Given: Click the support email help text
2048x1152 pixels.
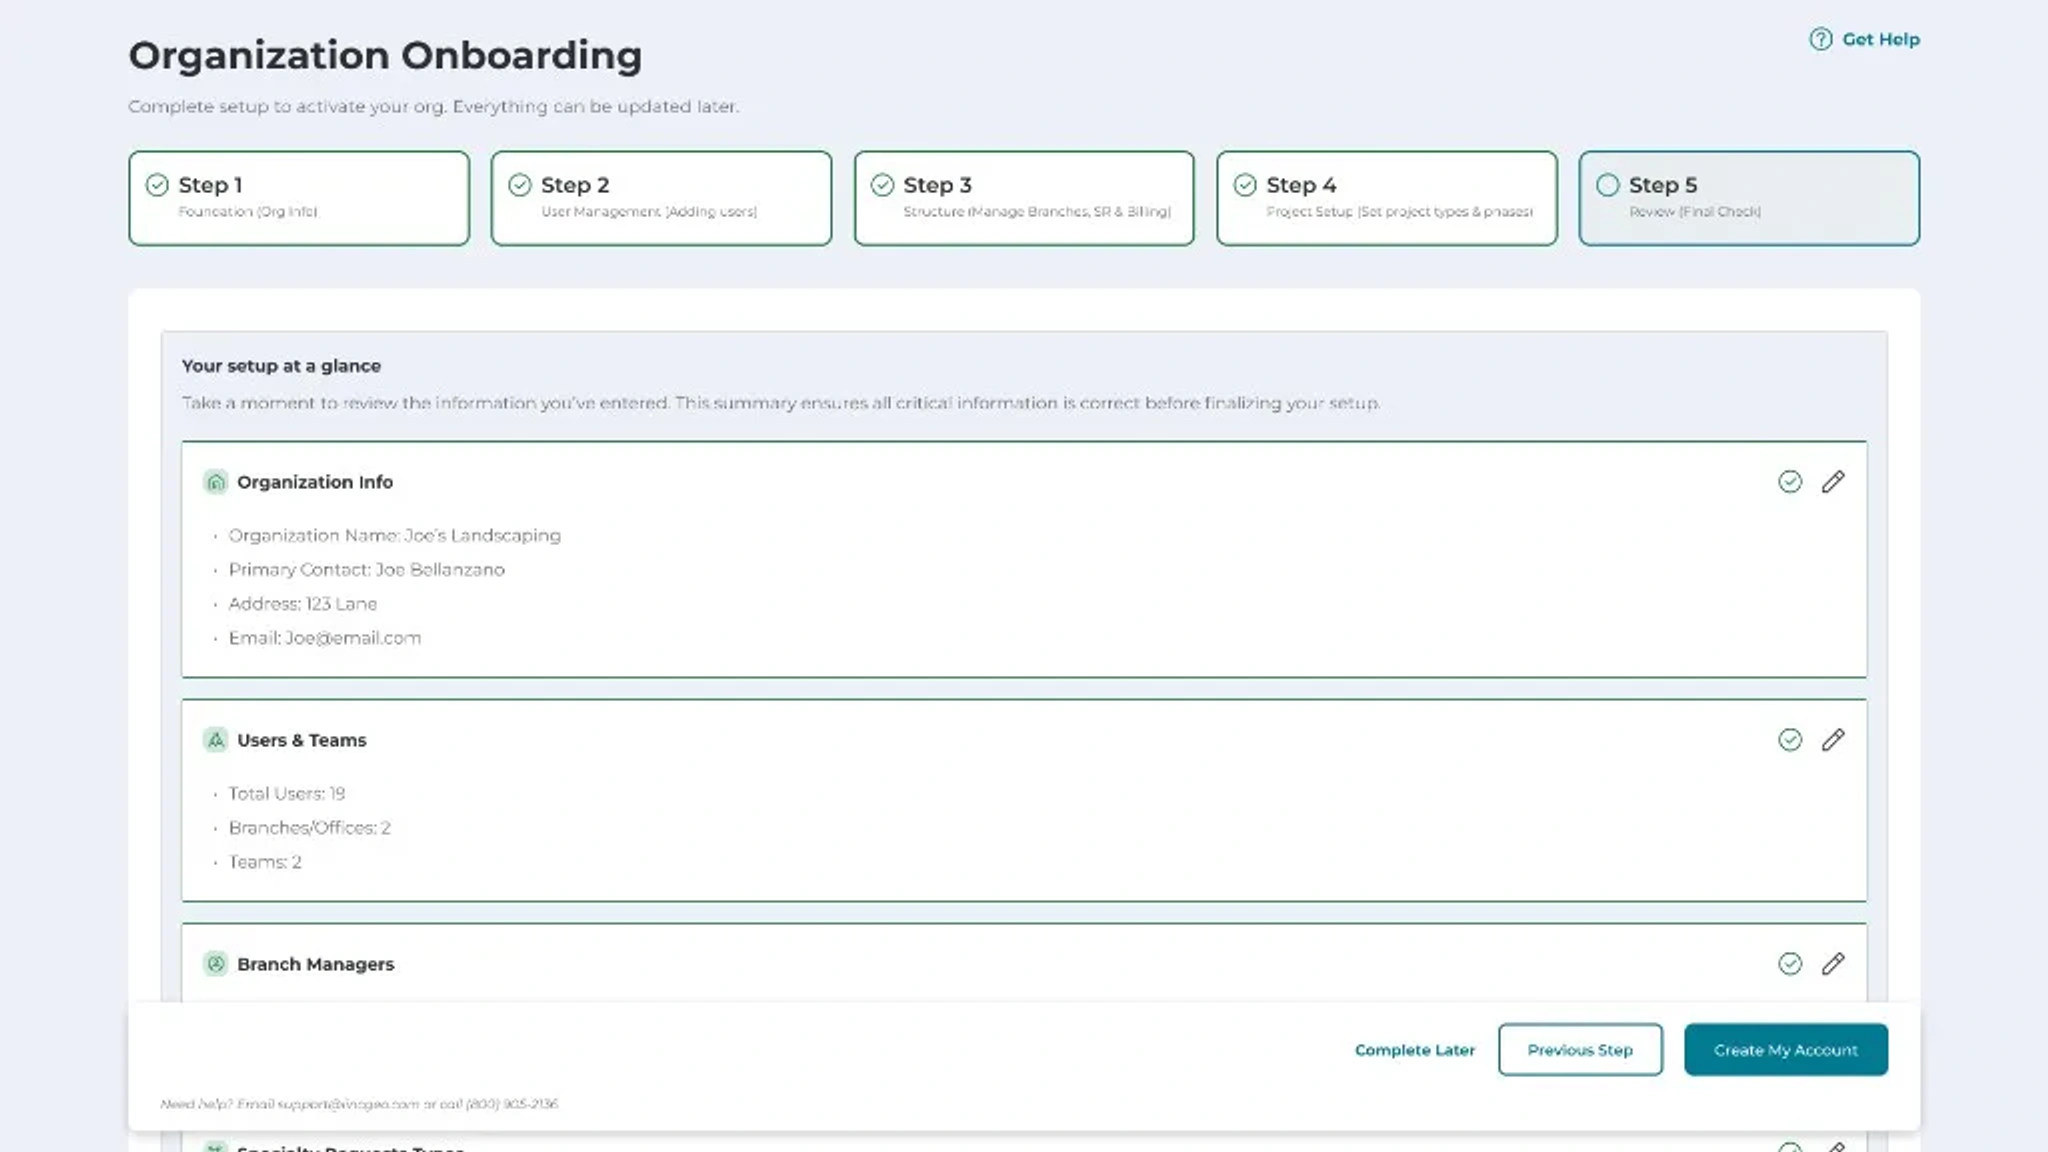Looking at the screenshot, I should tap(359, 1104).
